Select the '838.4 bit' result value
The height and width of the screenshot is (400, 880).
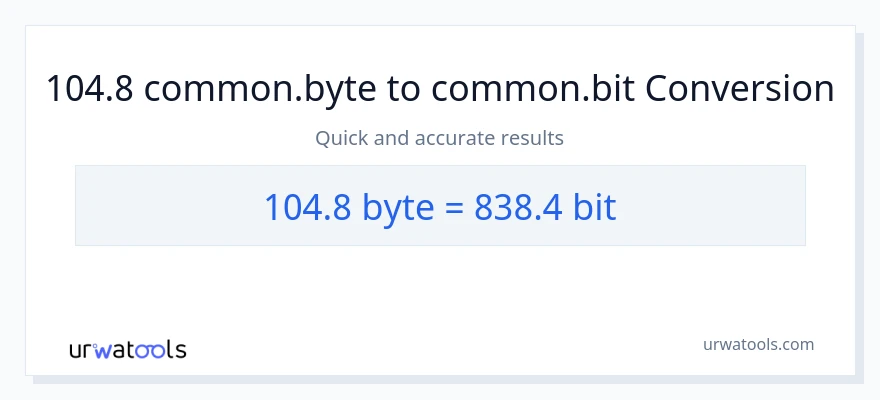coord(545,206)
